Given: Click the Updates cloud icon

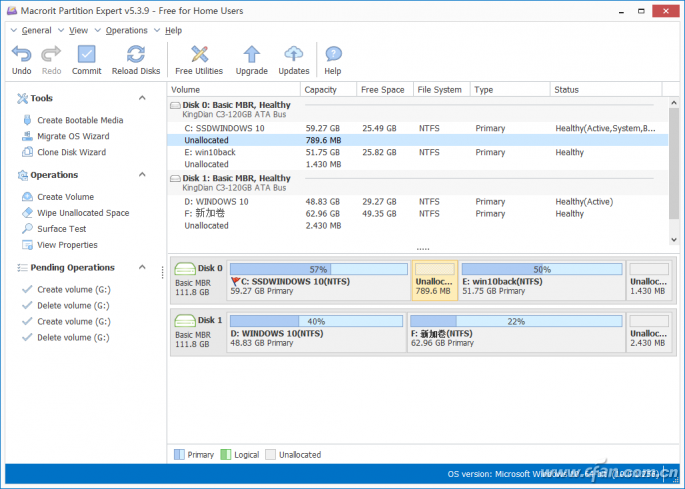Looking at the screenshot, I should coord(294,54).
